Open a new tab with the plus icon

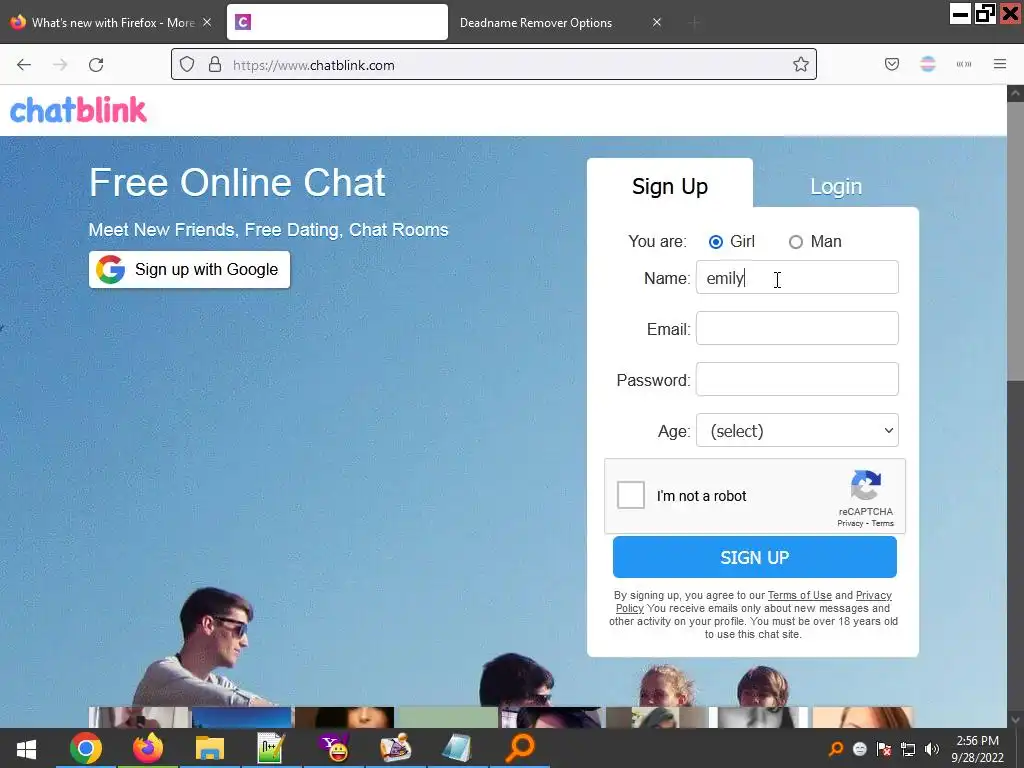694,23
